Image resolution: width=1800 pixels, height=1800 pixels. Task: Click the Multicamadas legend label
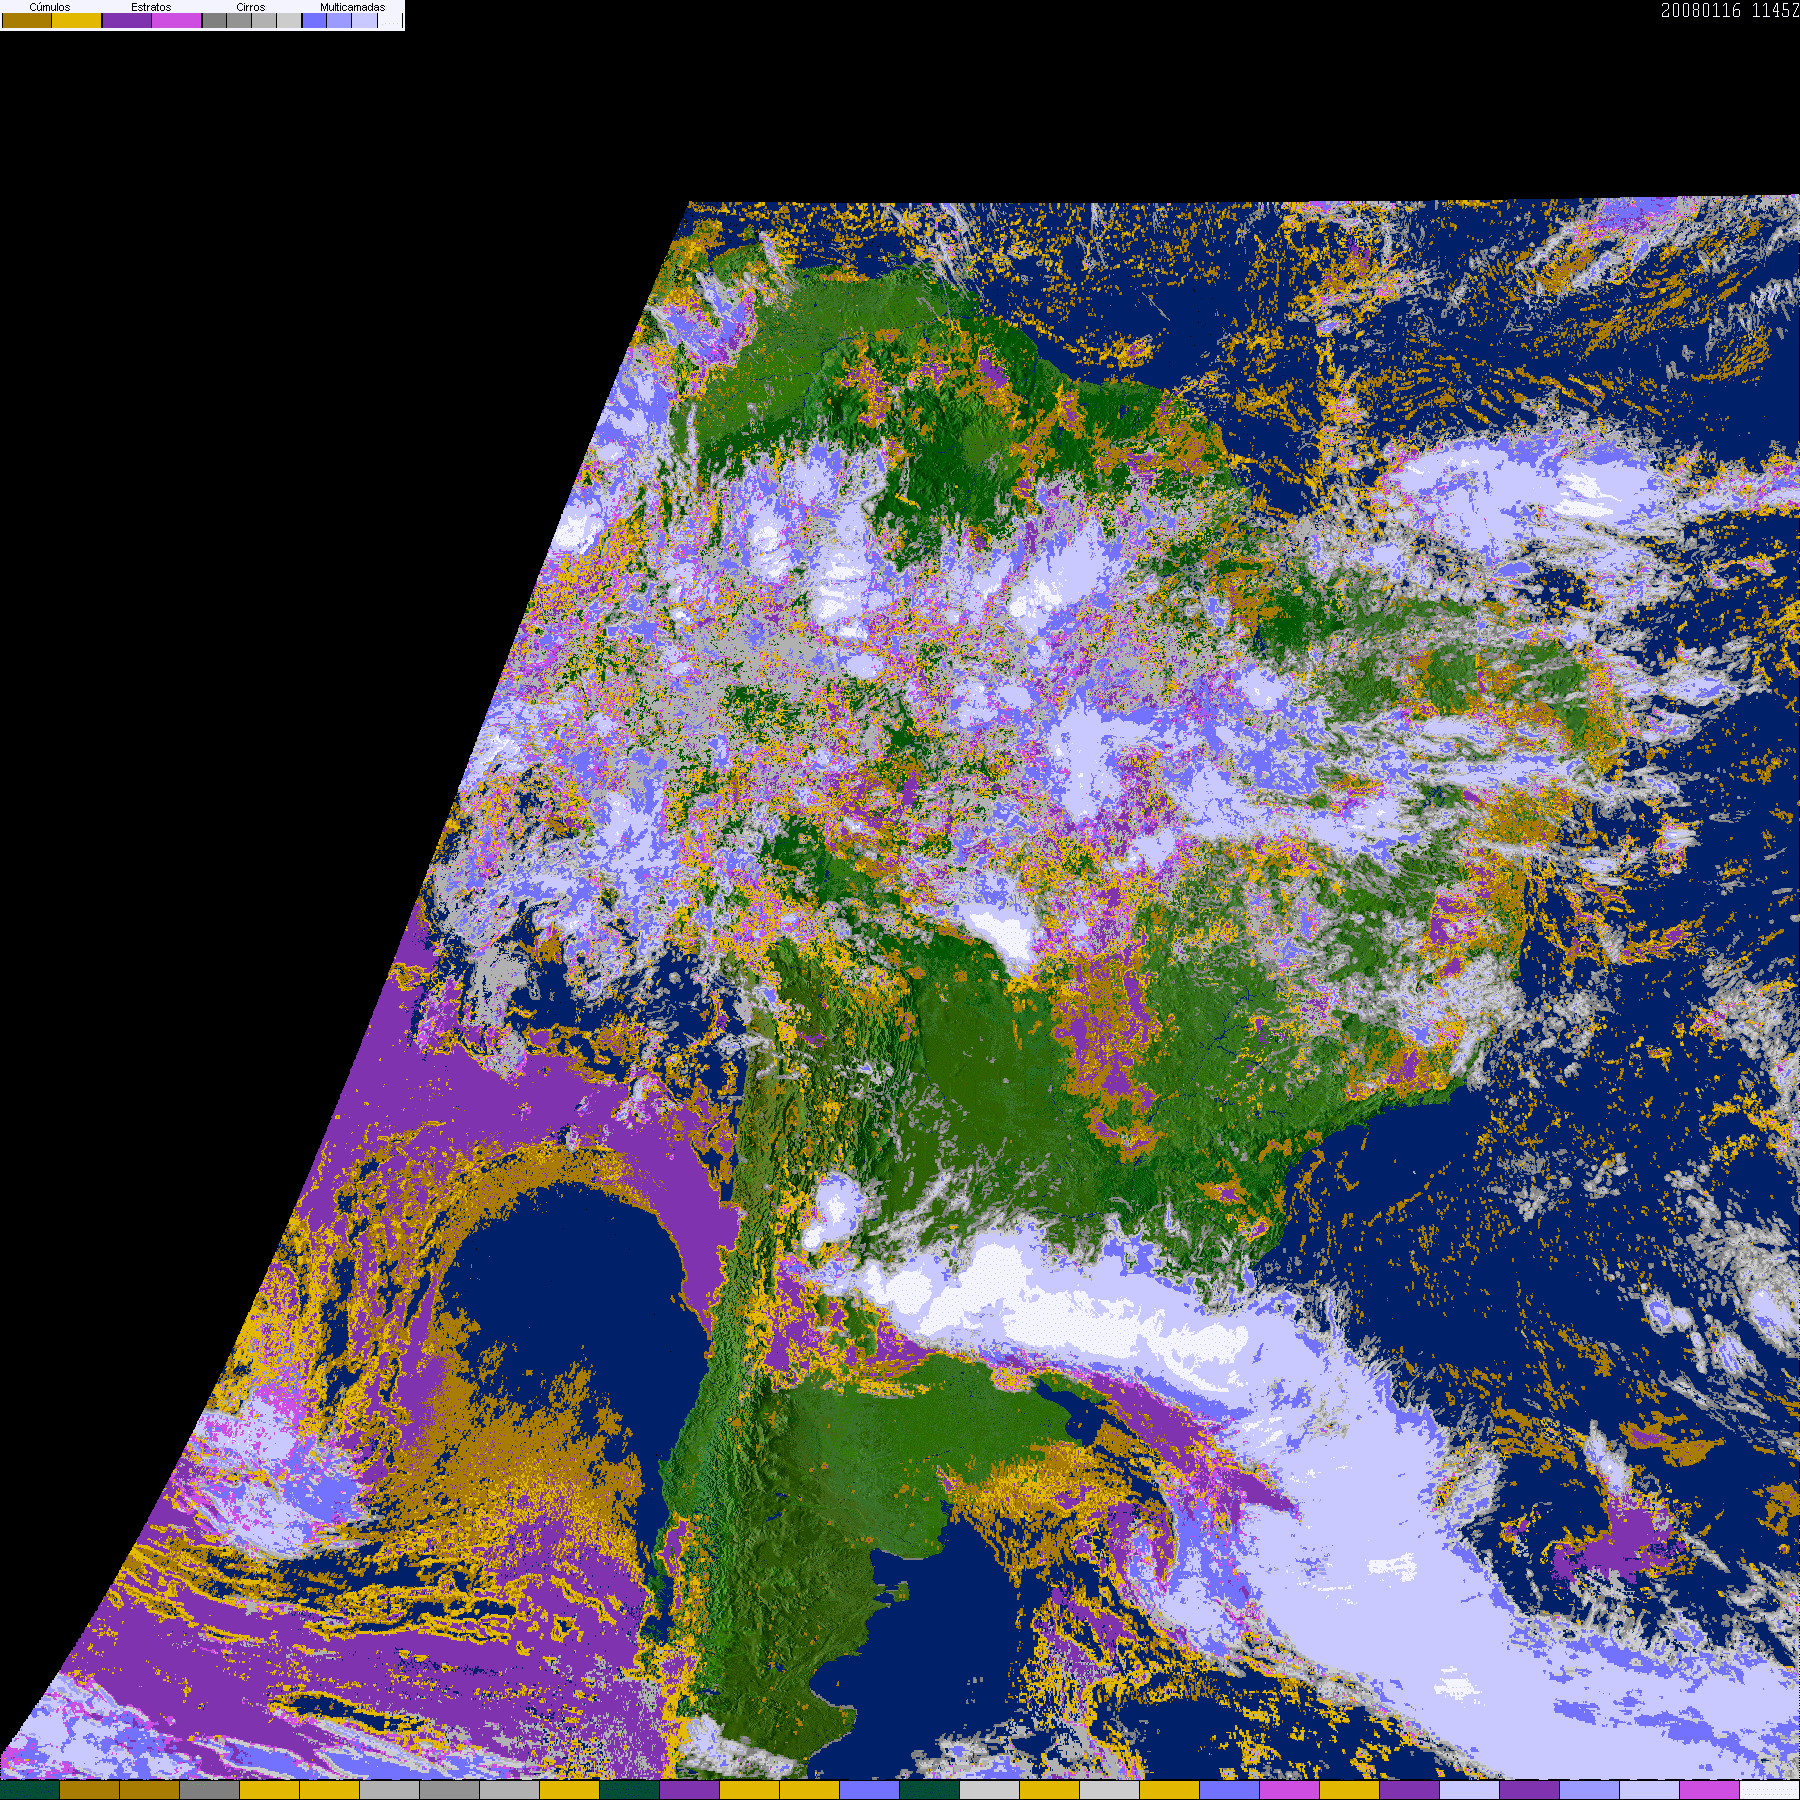pyautogui.click(x=353, y=7)
